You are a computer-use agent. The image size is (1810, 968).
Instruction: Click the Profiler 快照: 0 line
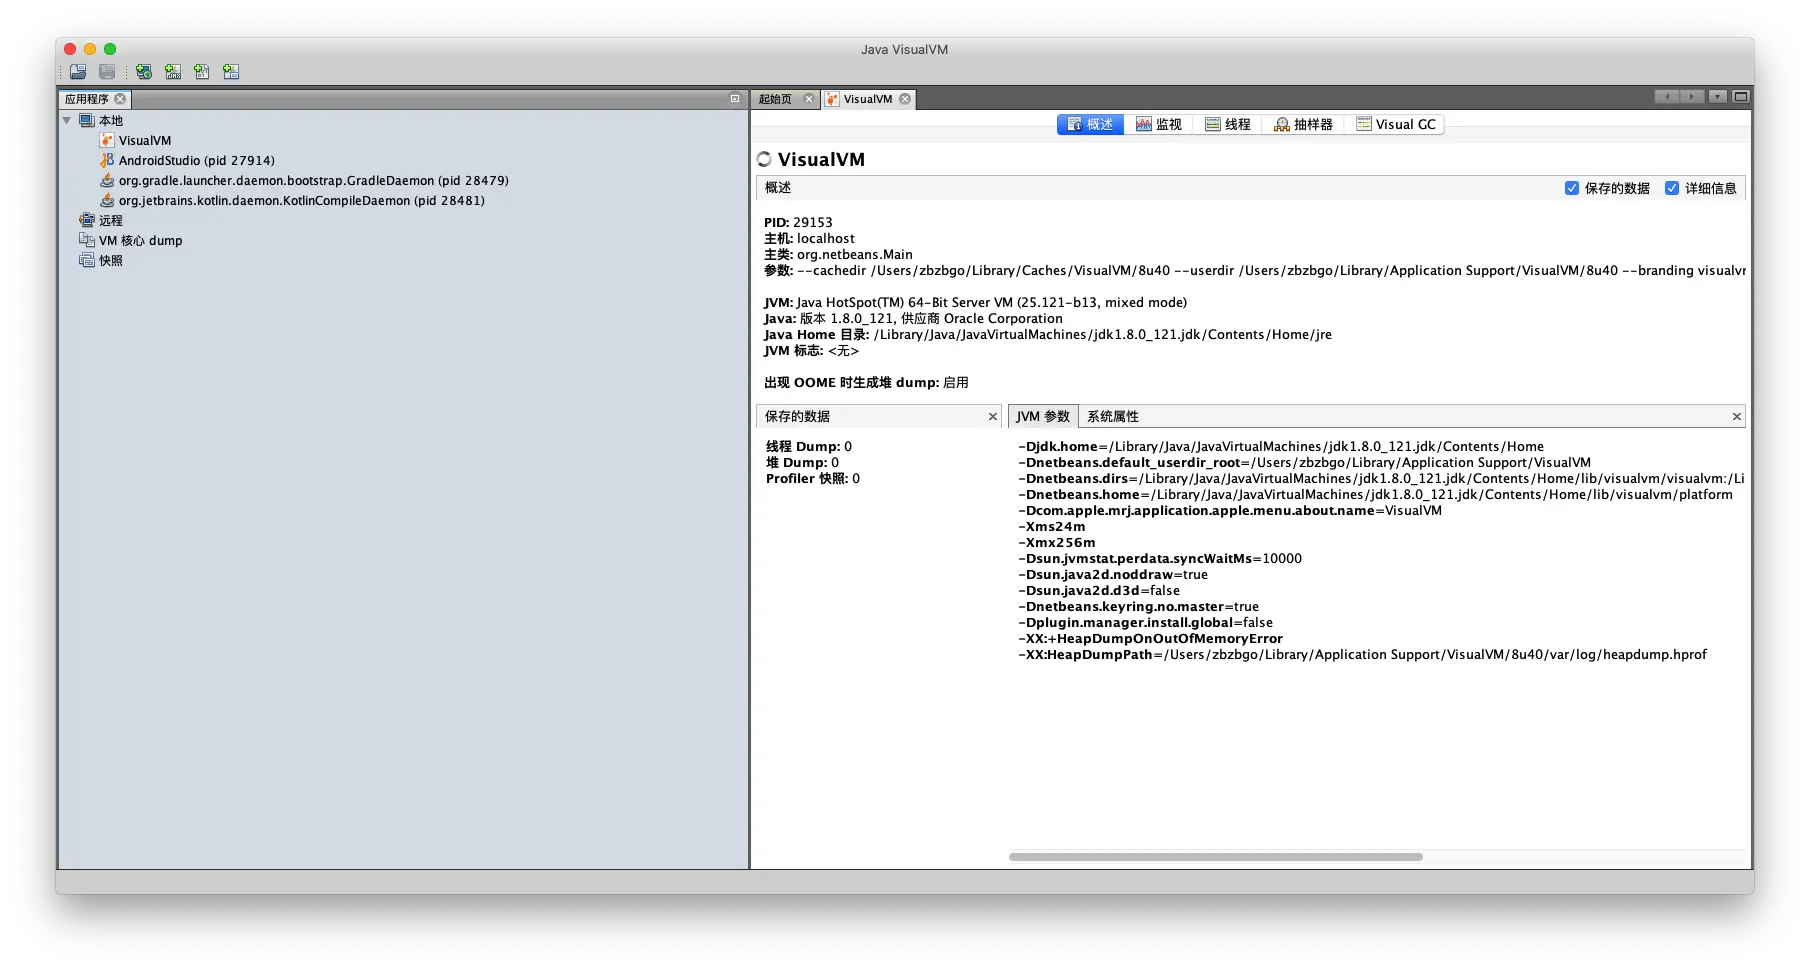pos(813,479)
